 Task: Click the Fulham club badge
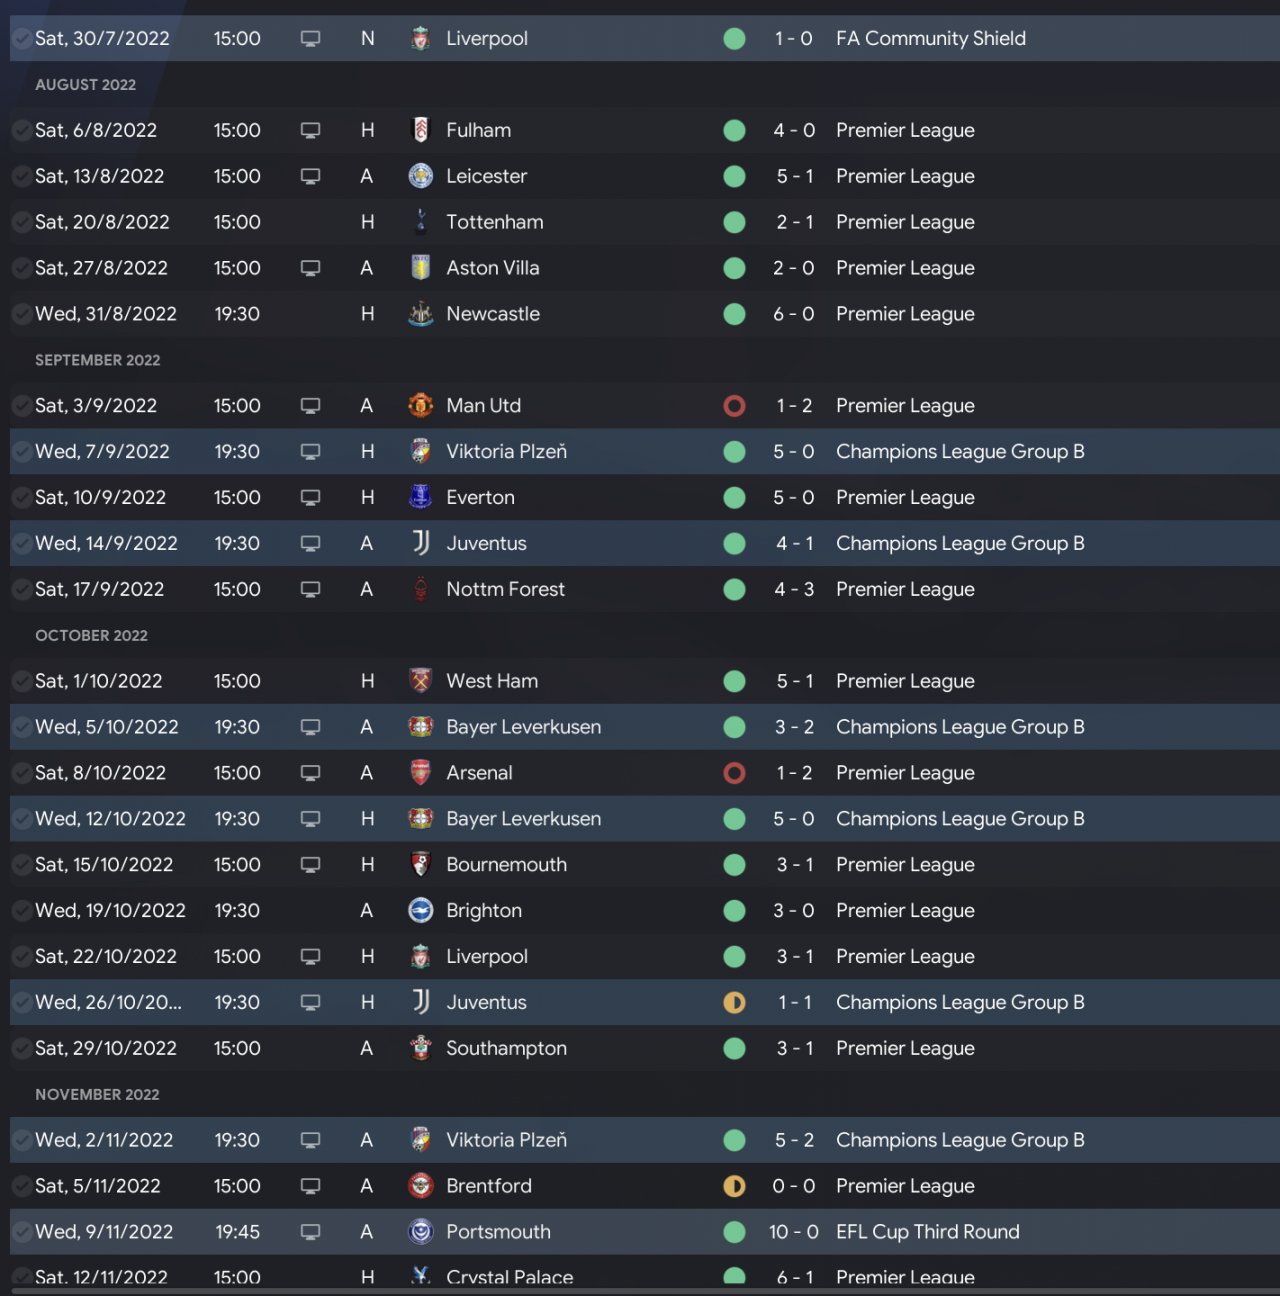421,130
